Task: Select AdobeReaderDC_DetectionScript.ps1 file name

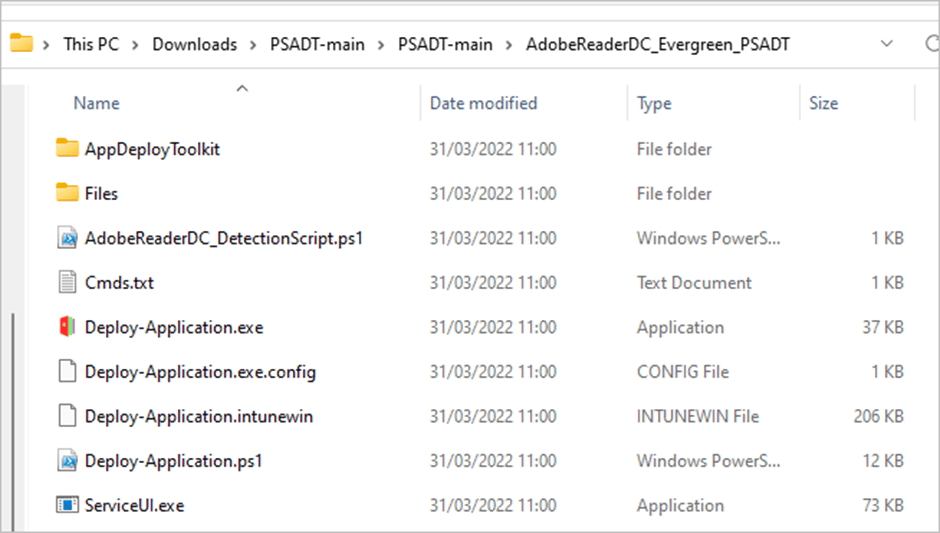Action: click(224, 238)
